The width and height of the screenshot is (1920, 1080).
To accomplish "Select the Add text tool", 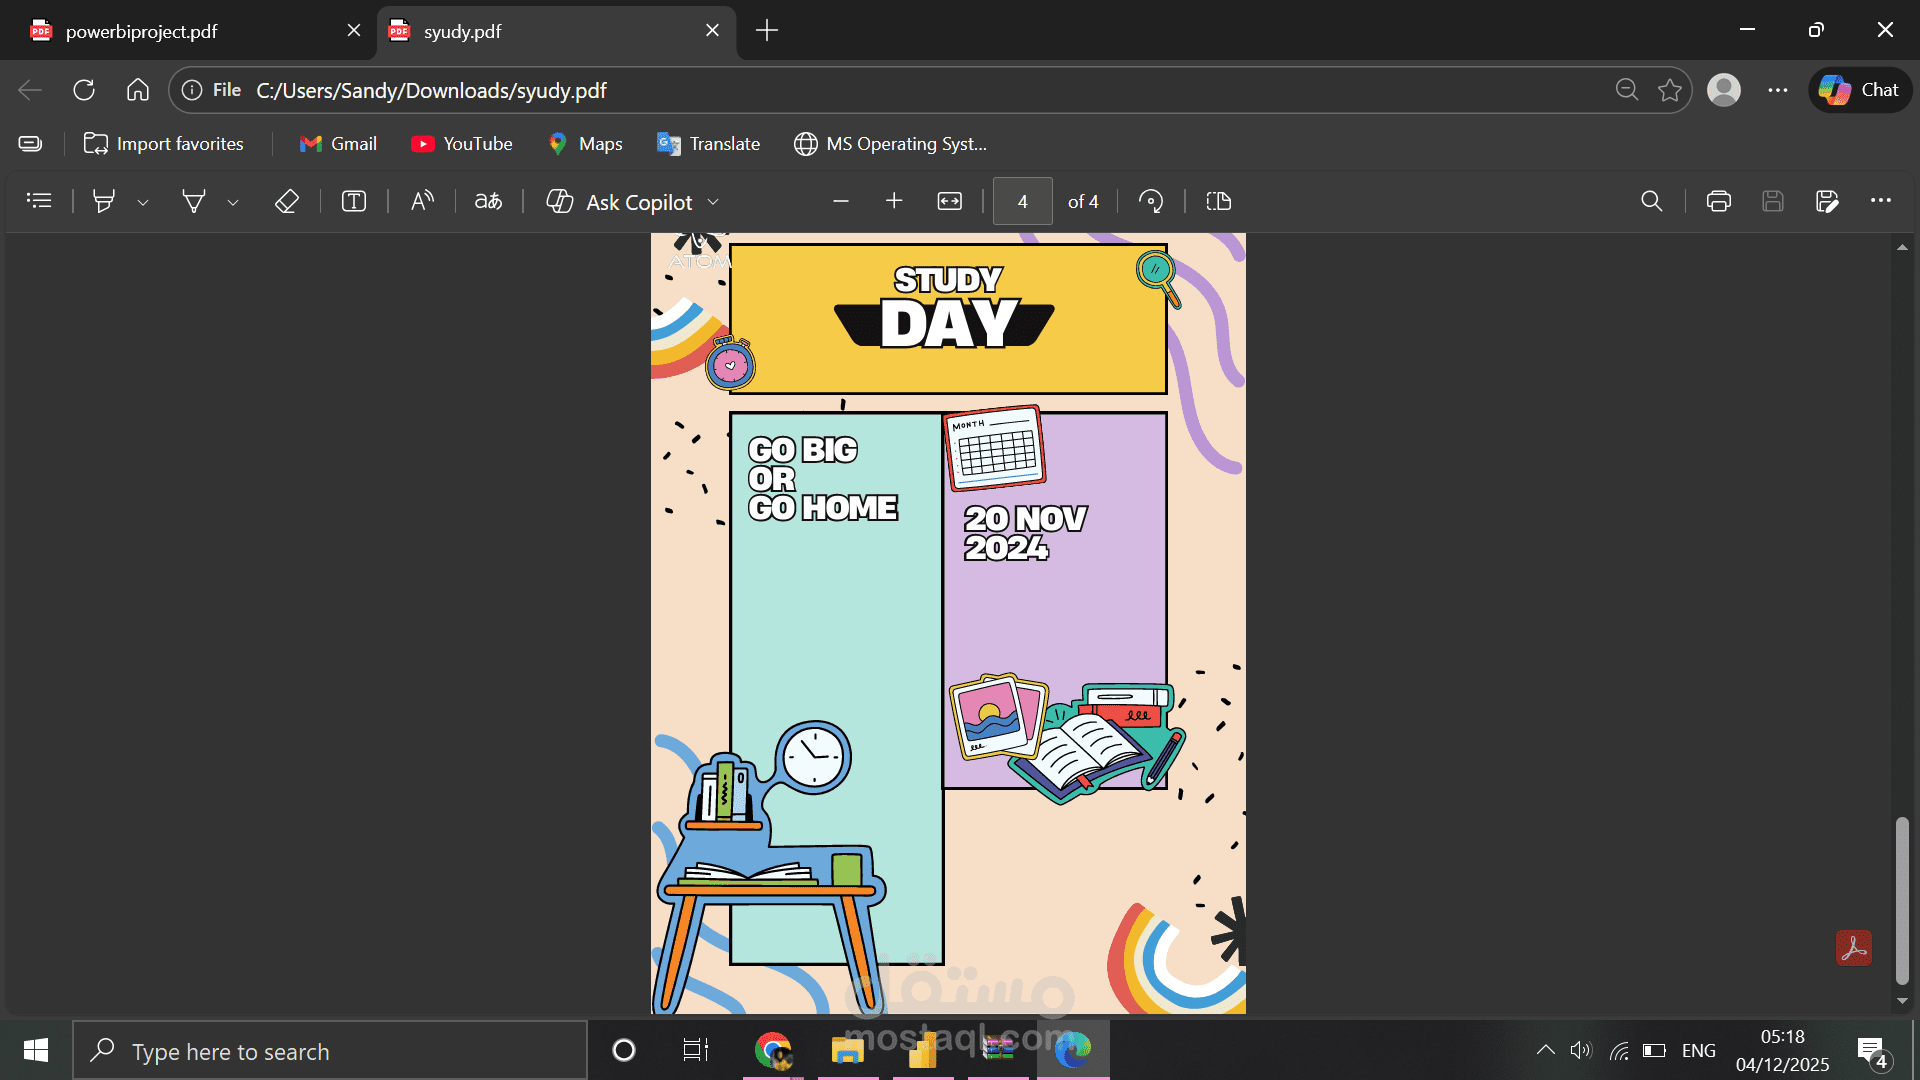I will coord(354,201).
